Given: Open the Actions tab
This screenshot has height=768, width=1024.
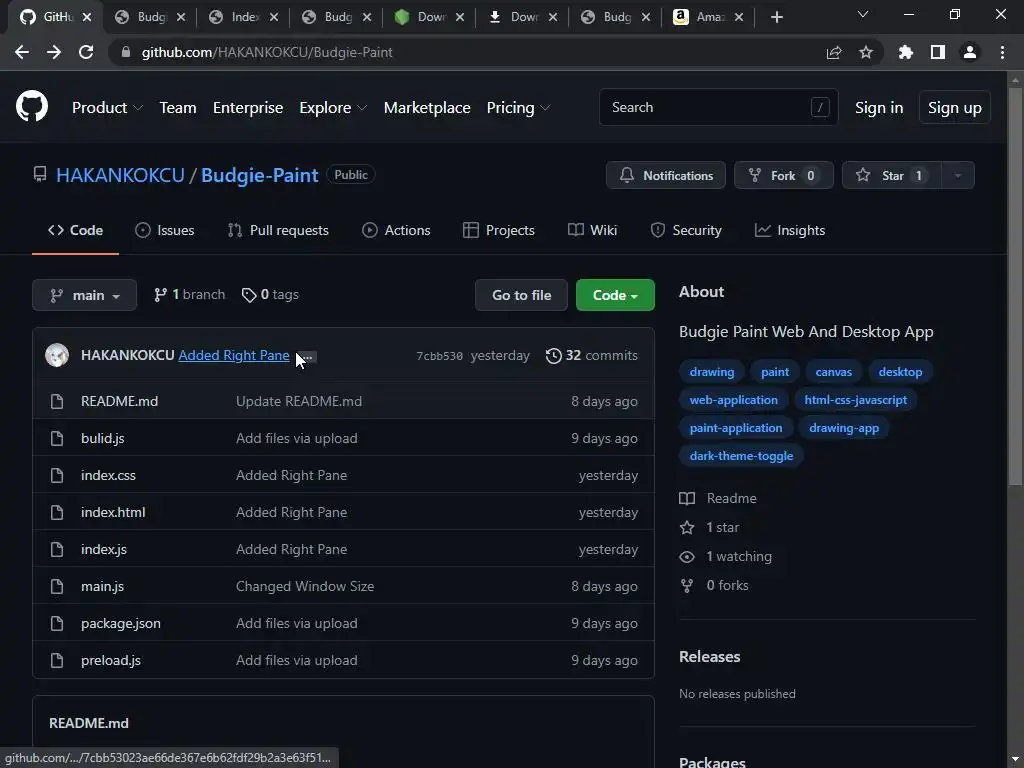Looking at the screenshot, I should [x=396, y=231].
